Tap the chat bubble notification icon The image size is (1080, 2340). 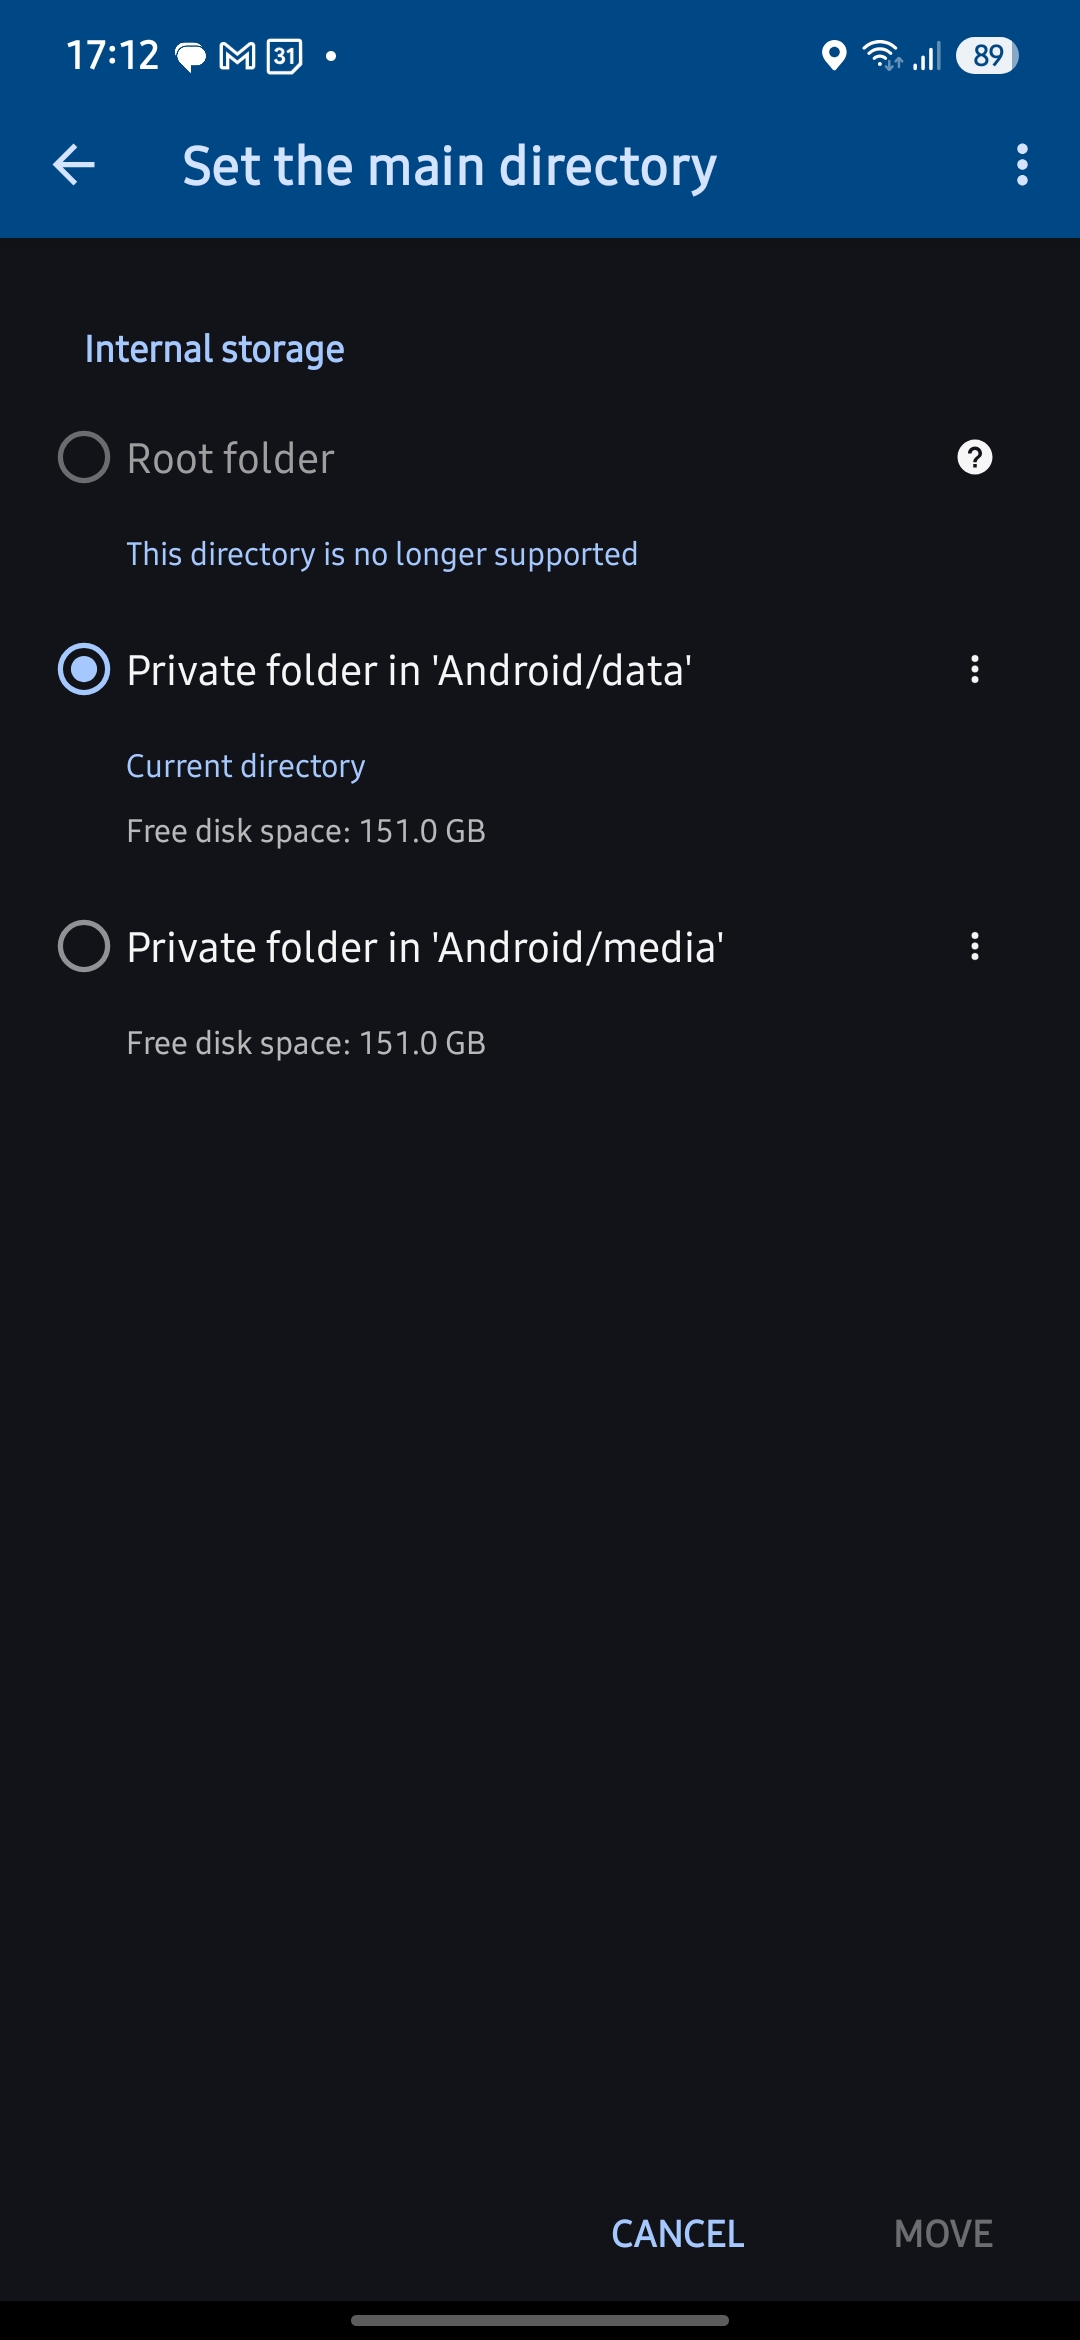pos(190,57)
